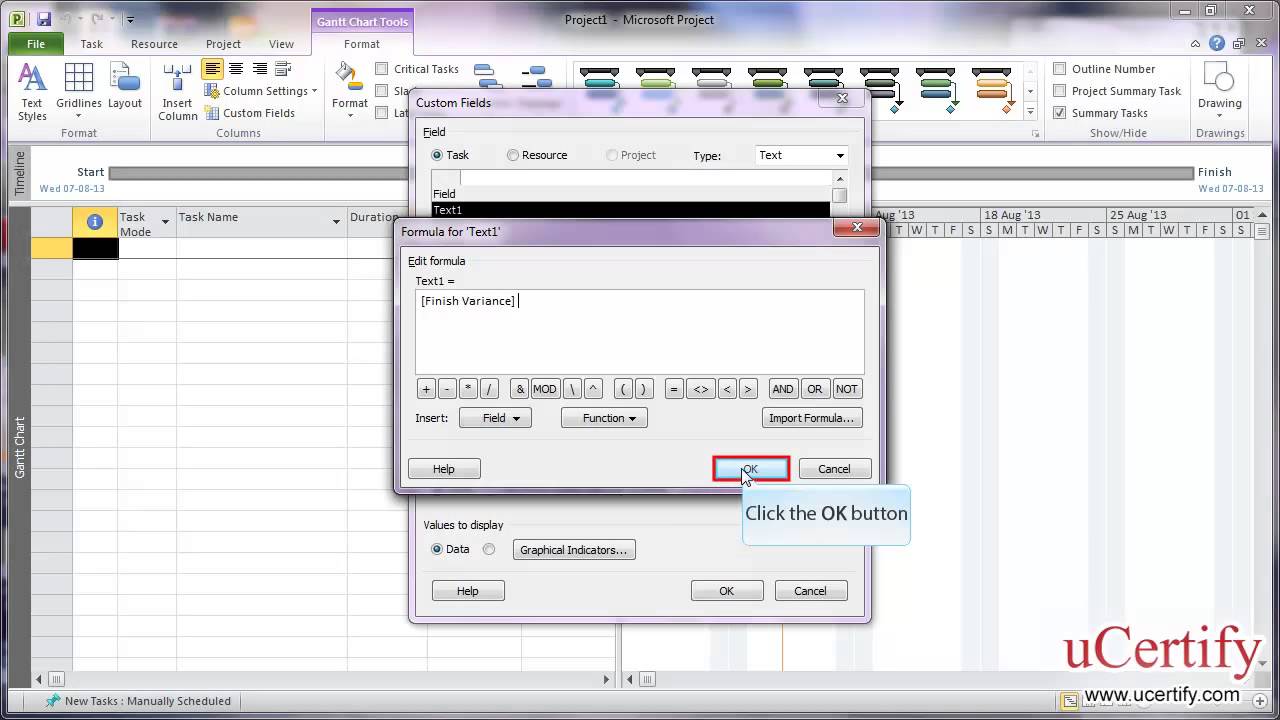Screen dimensions: 1280x720
Task: Insert the AND operator
Action: pyautogui.click(x=783, y=389)
